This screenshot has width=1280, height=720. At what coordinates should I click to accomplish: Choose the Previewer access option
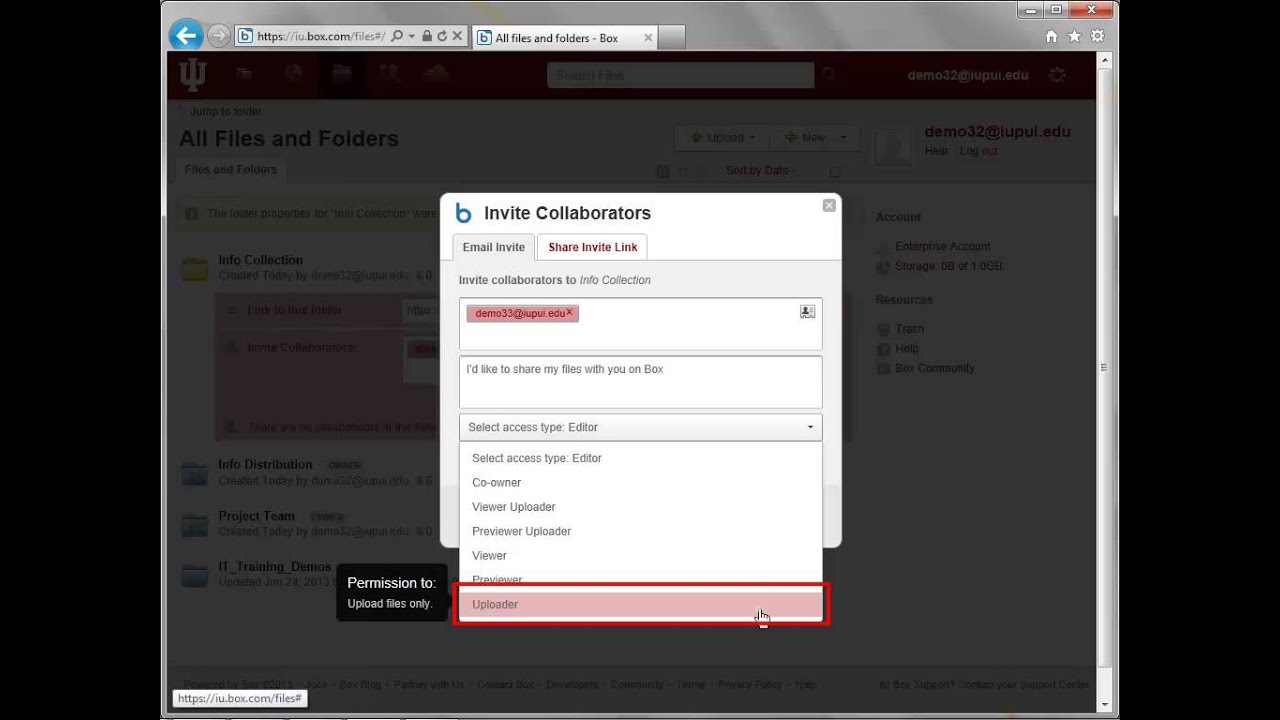(641, 578)
